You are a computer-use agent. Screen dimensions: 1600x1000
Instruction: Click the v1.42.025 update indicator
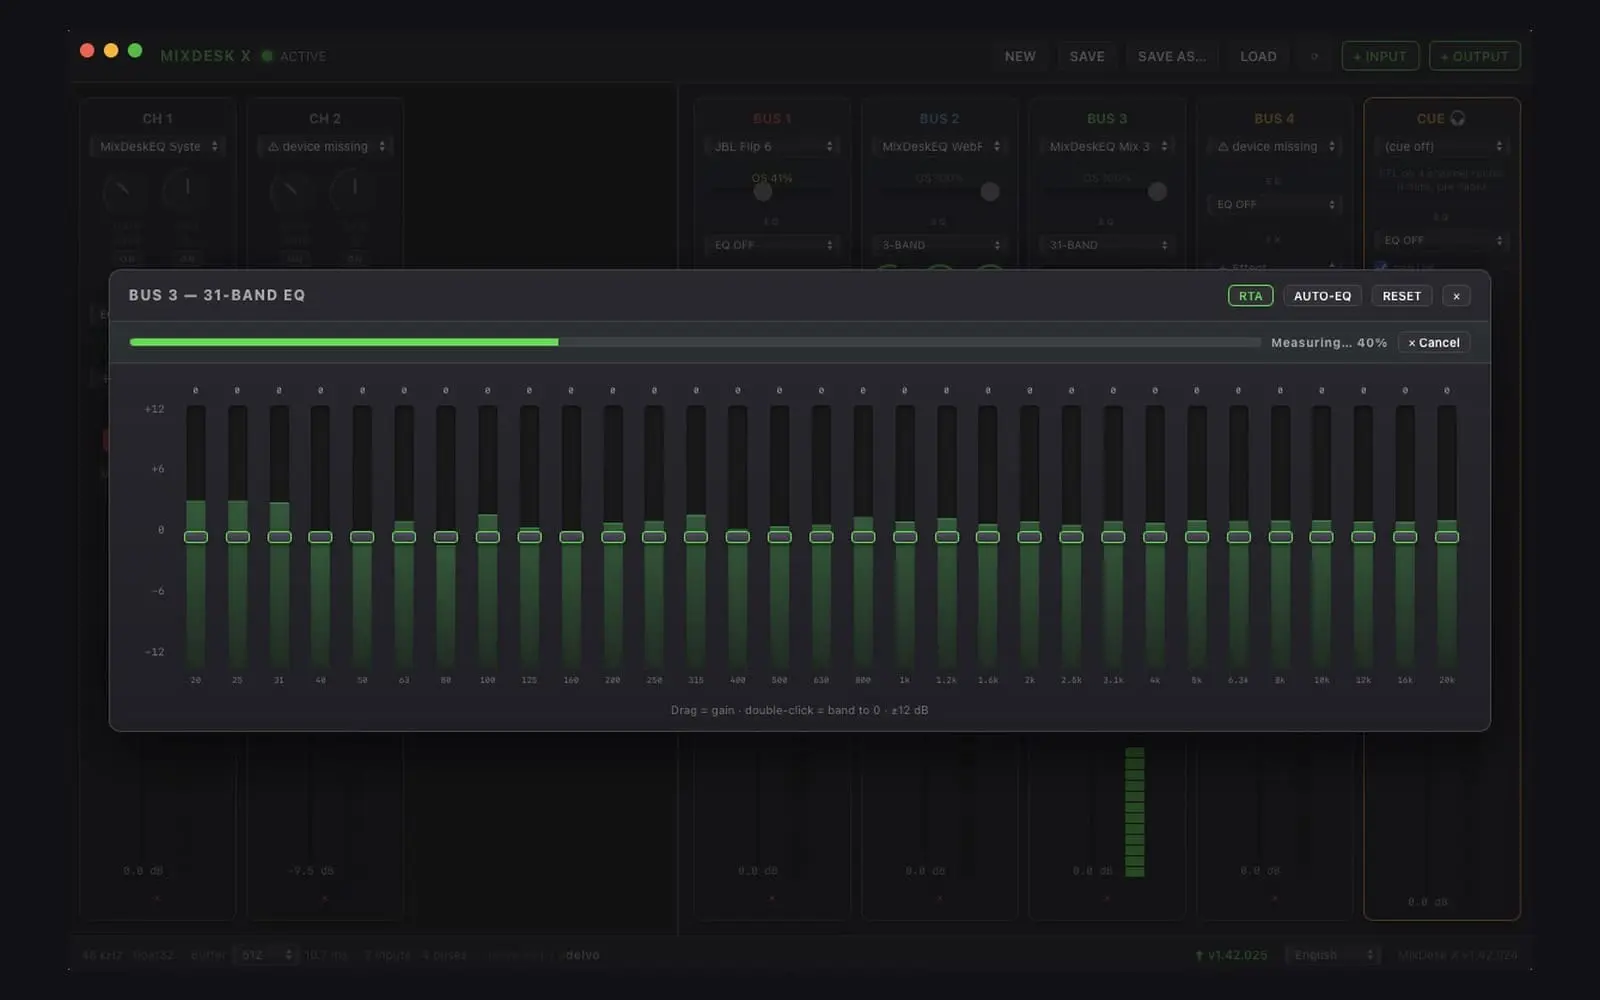(1231, 955)
